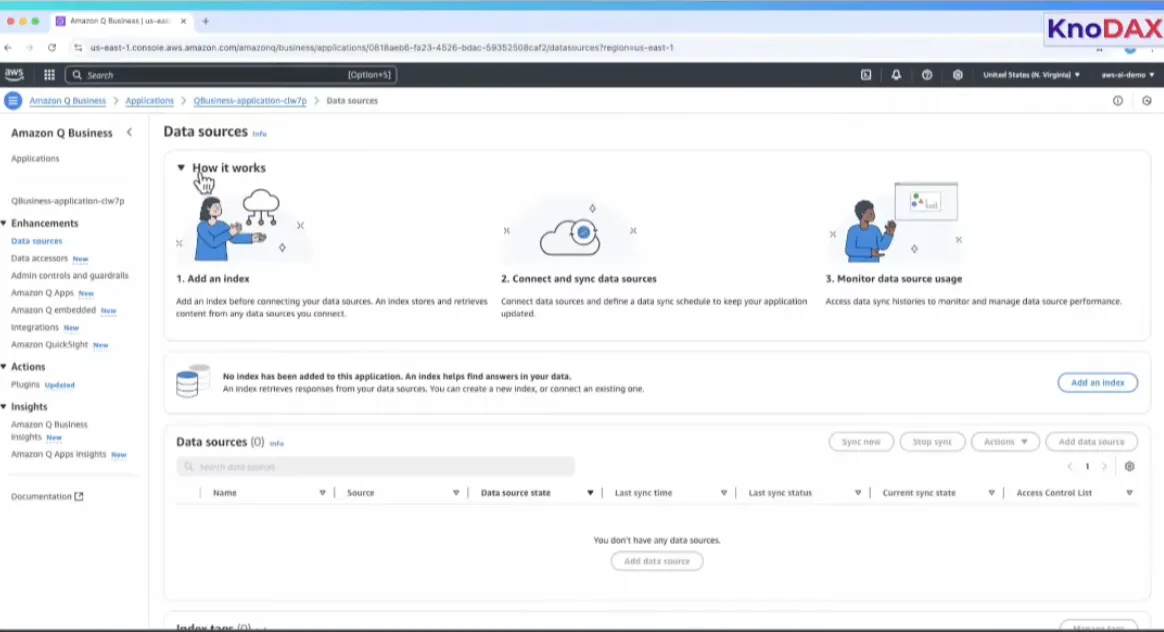This screenshot has width=1164, height=632.
Task: Open the console settings gear
Action: point(958,75)
